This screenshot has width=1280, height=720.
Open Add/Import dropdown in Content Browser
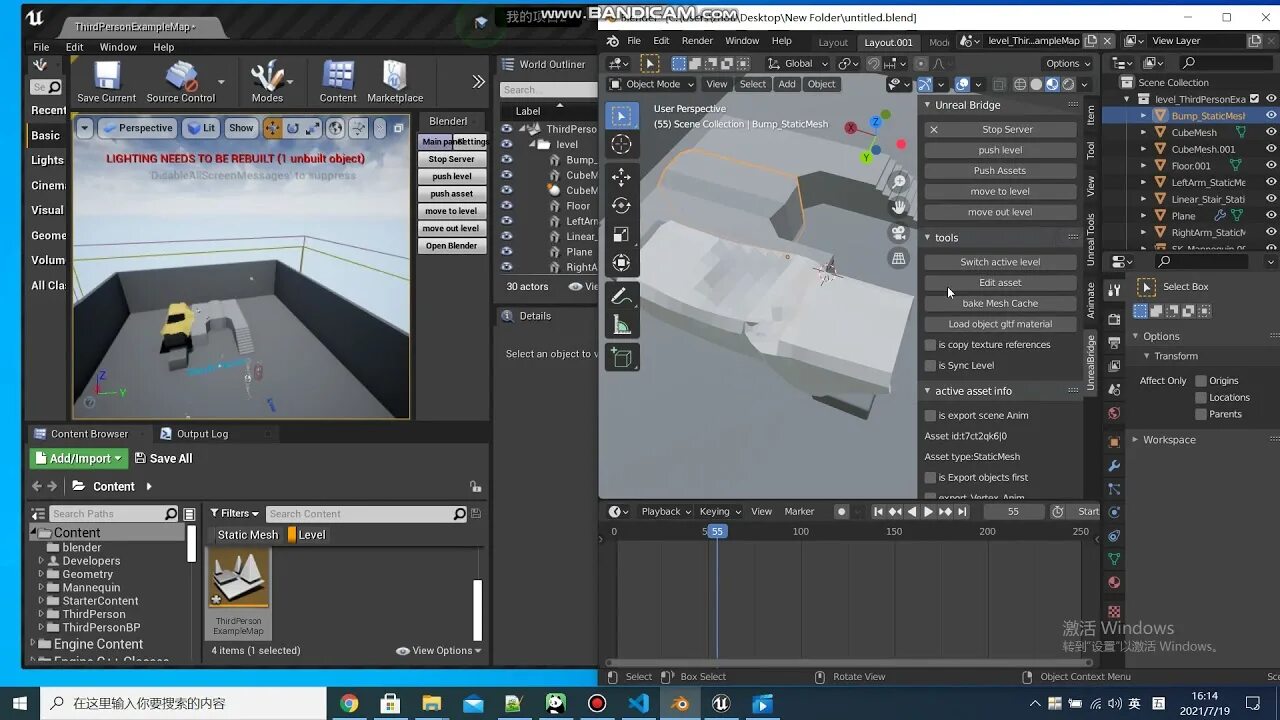79,458
